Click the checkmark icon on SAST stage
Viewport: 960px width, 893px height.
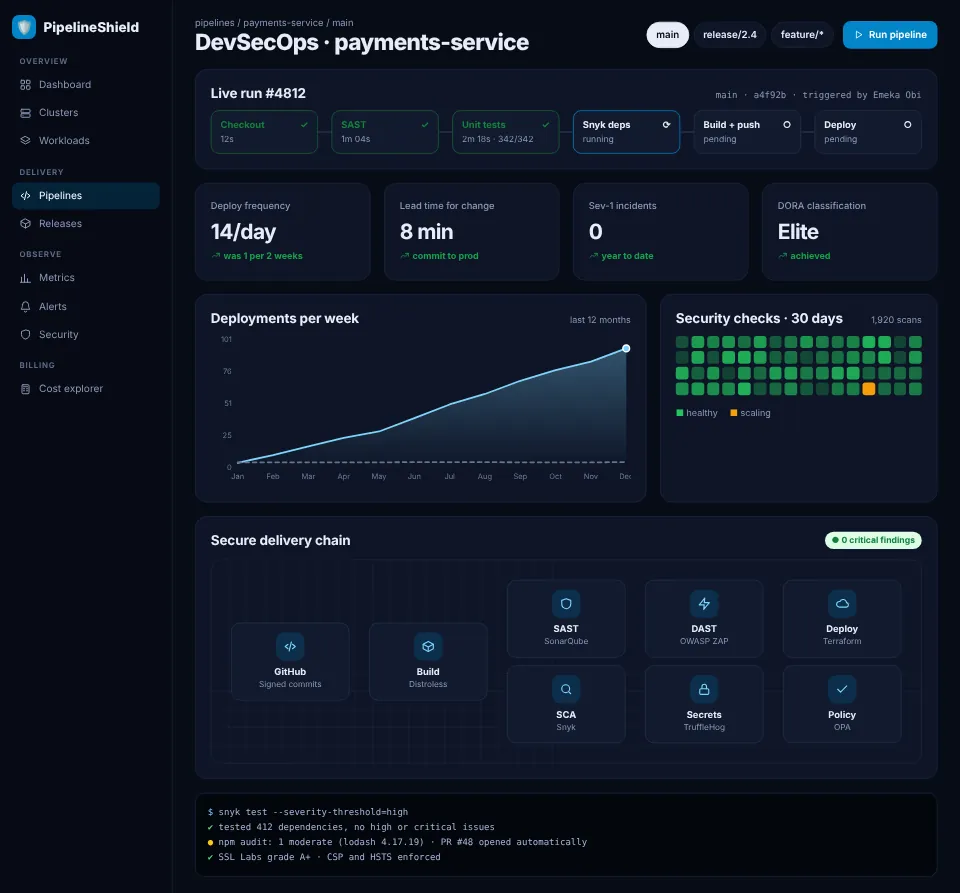tap(425, 124)
